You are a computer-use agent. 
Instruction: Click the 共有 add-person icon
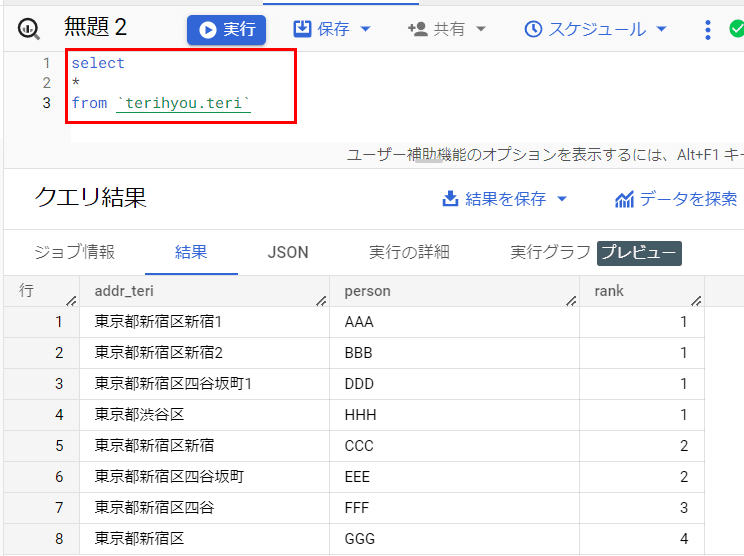click(x=418, y=29)
